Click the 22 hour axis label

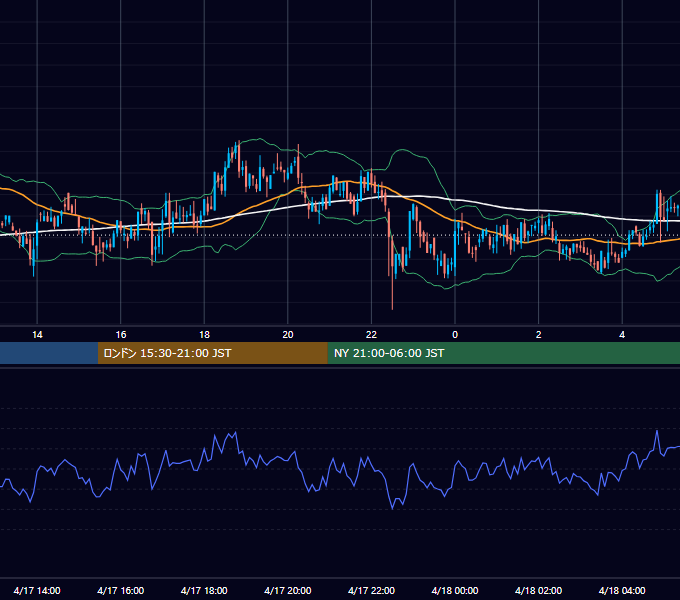371,335
